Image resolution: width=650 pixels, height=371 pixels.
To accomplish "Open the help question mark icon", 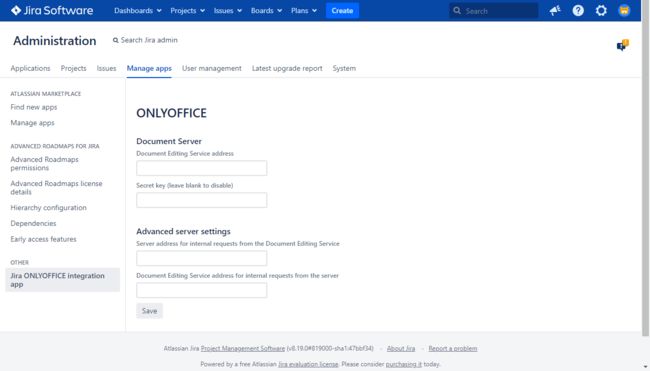I will [578, 11].
